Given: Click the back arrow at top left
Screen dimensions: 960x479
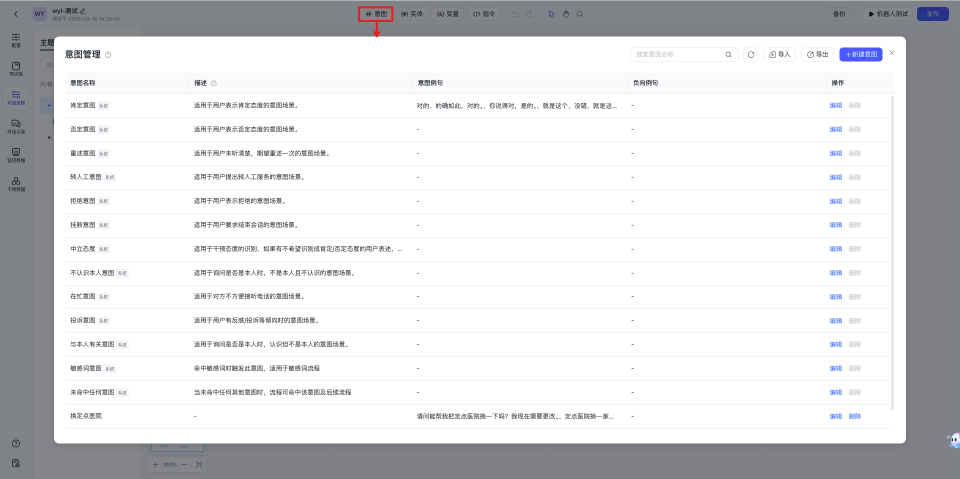Looking at the screenshot, I should (16, 14).
